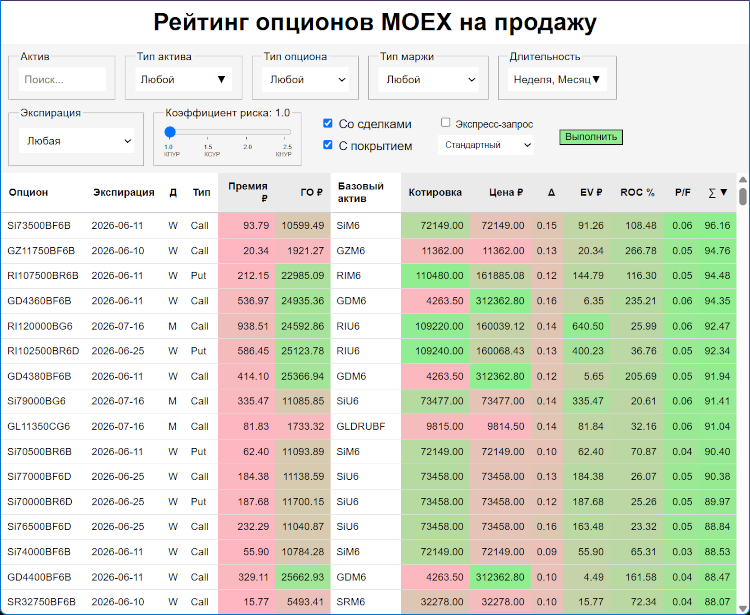
Task: Select option row Si79000BG6
Action: tap(368, 401)
